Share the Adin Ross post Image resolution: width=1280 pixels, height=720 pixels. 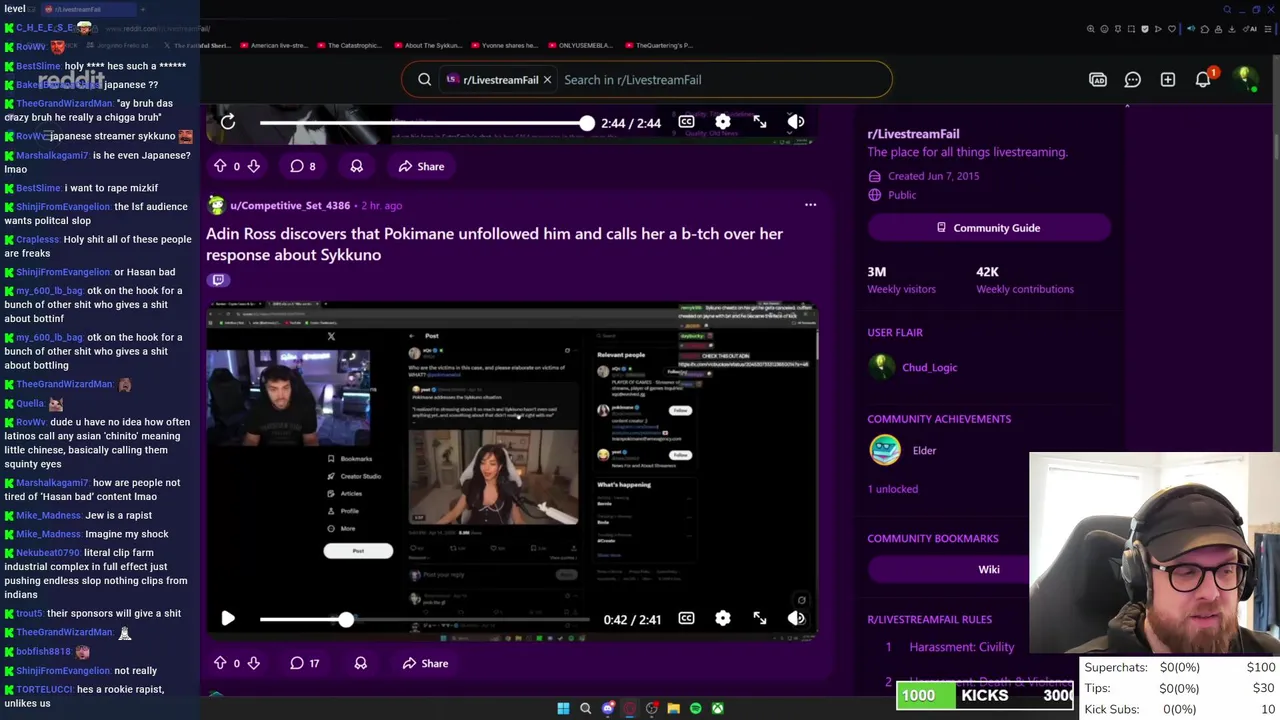[425, 663]
